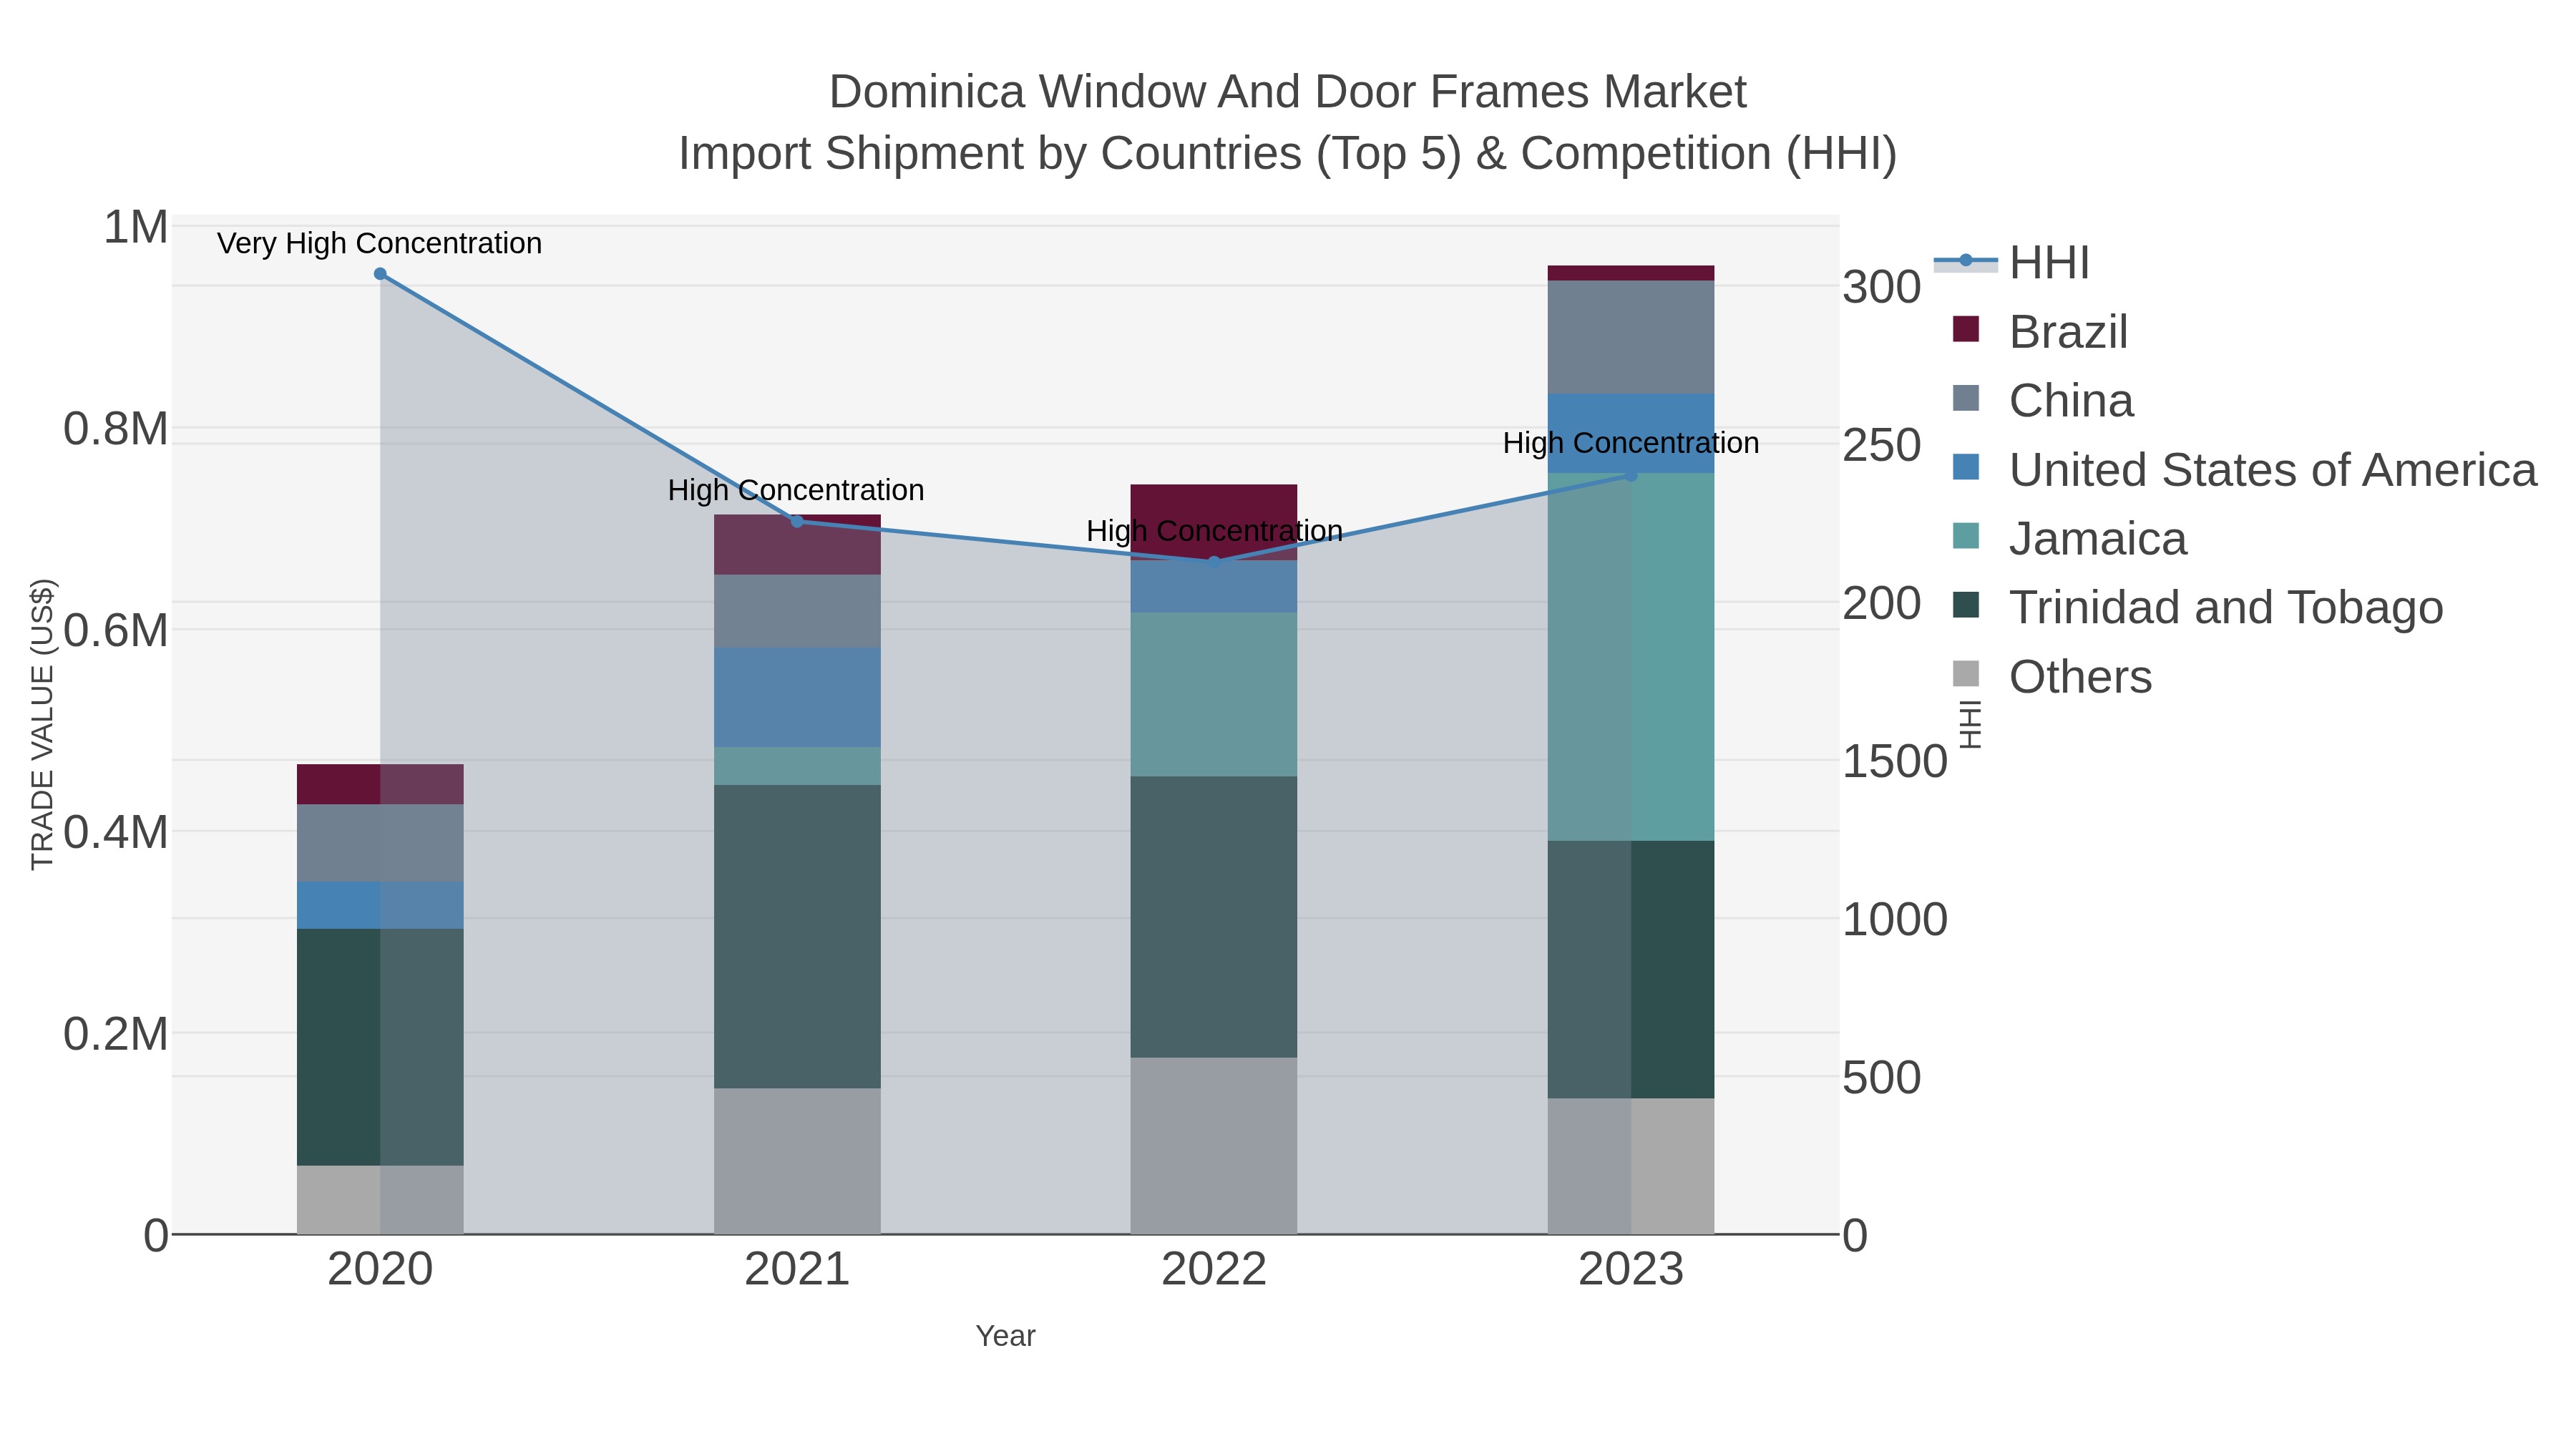Click the 2021 United States bar segment
The width and height of the screenshot is (2576, 1449).
pyautogui.click(x=797, y=697)
